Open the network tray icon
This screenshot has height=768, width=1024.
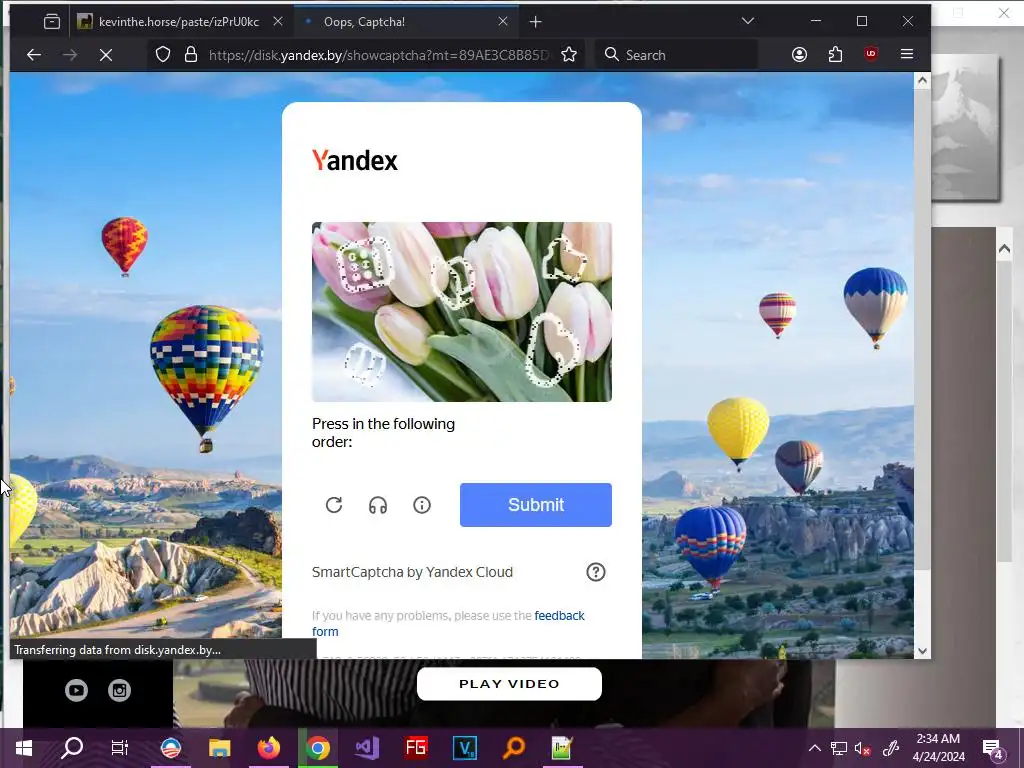tap(839, 748)
